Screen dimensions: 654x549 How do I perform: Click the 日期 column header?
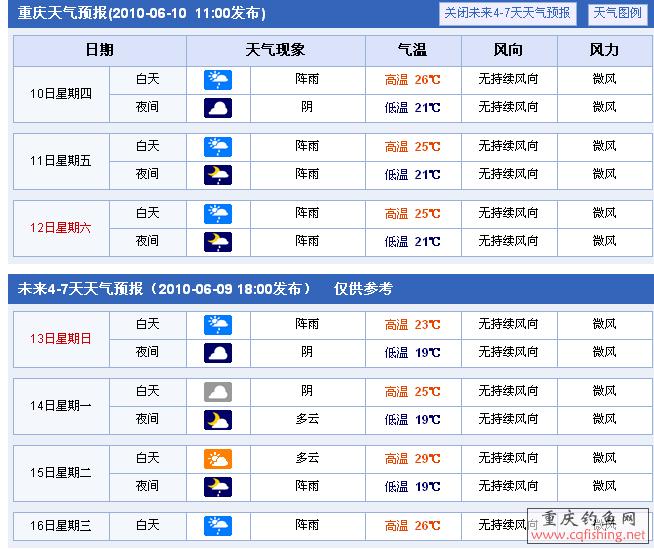[x=100, y=50]
